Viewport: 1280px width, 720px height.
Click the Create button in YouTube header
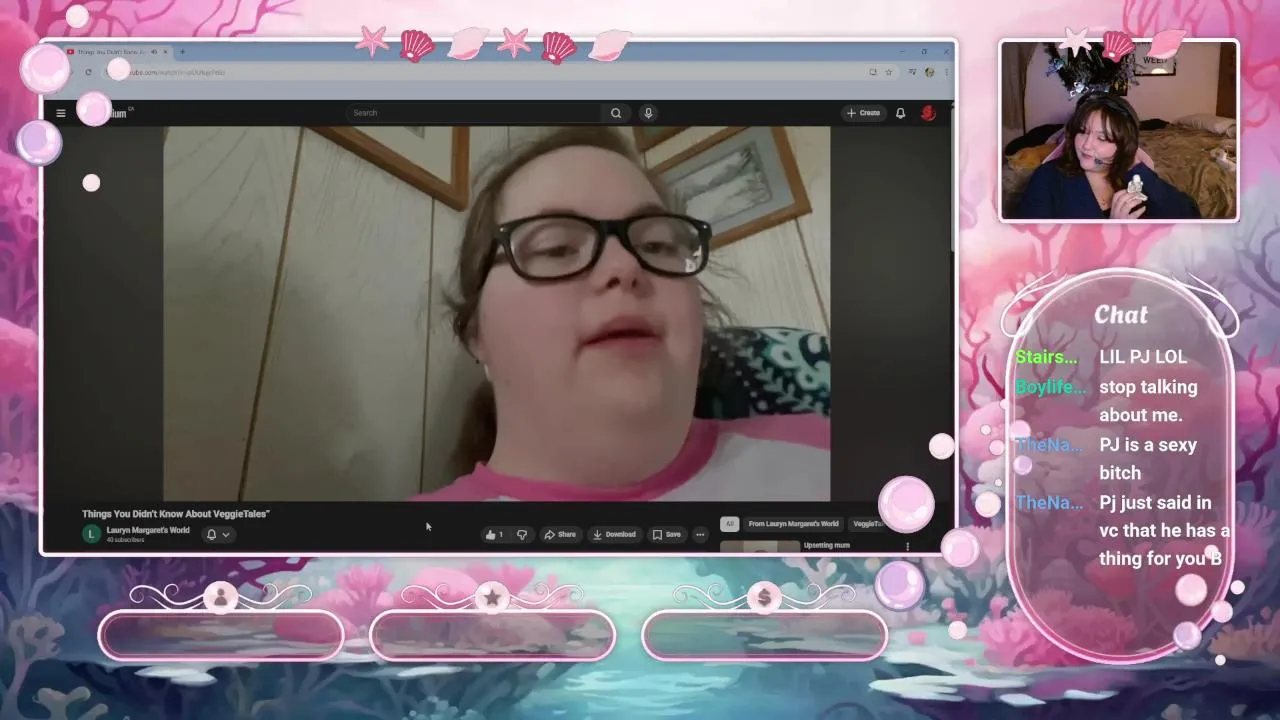tap(863, 113)
